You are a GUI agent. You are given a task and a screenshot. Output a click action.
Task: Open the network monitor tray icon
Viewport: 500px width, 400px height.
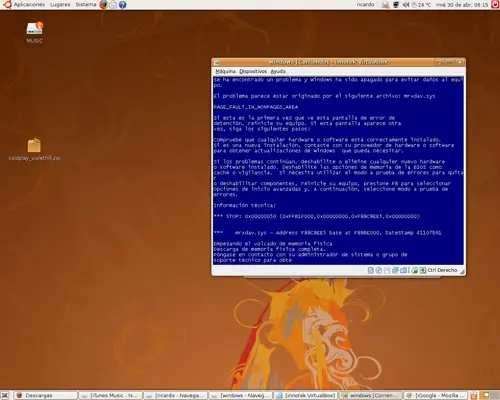396,5
